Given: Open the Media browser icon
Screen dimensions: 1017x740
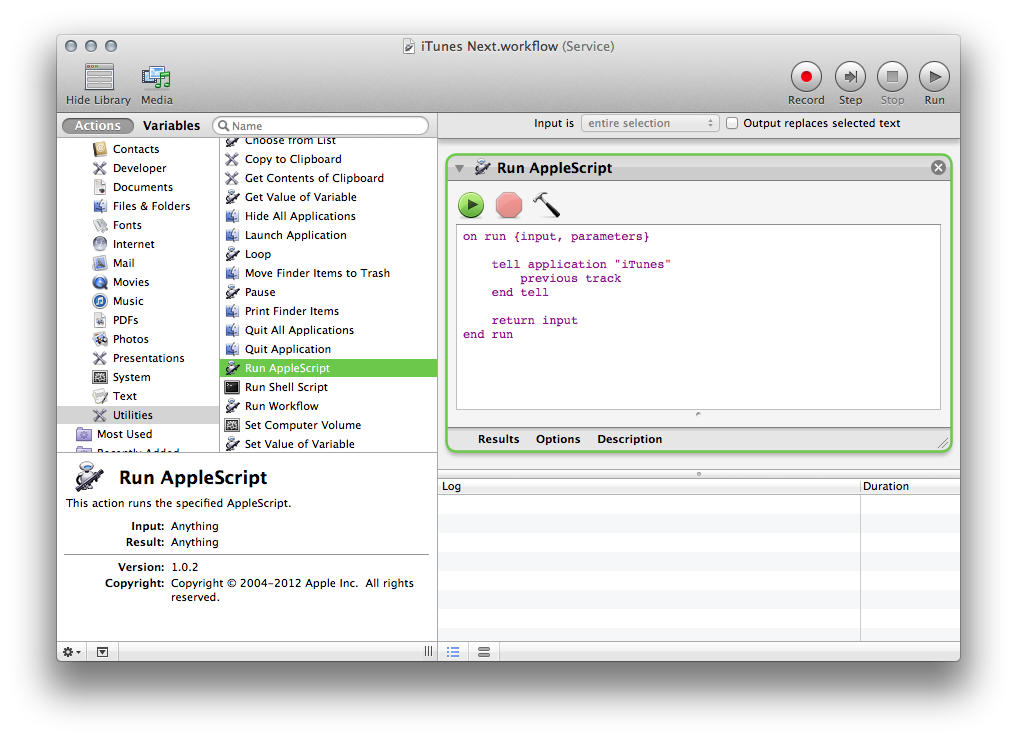Looking at the screenshot, I should click(x=156, y=77).
